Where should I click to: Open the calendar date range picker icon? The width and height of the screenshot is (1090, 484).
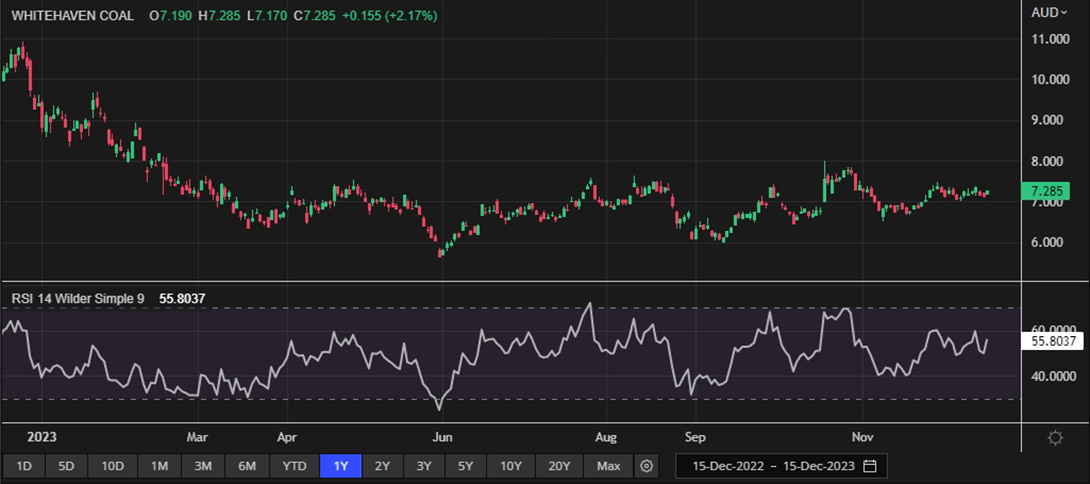(x=869, y=466)
